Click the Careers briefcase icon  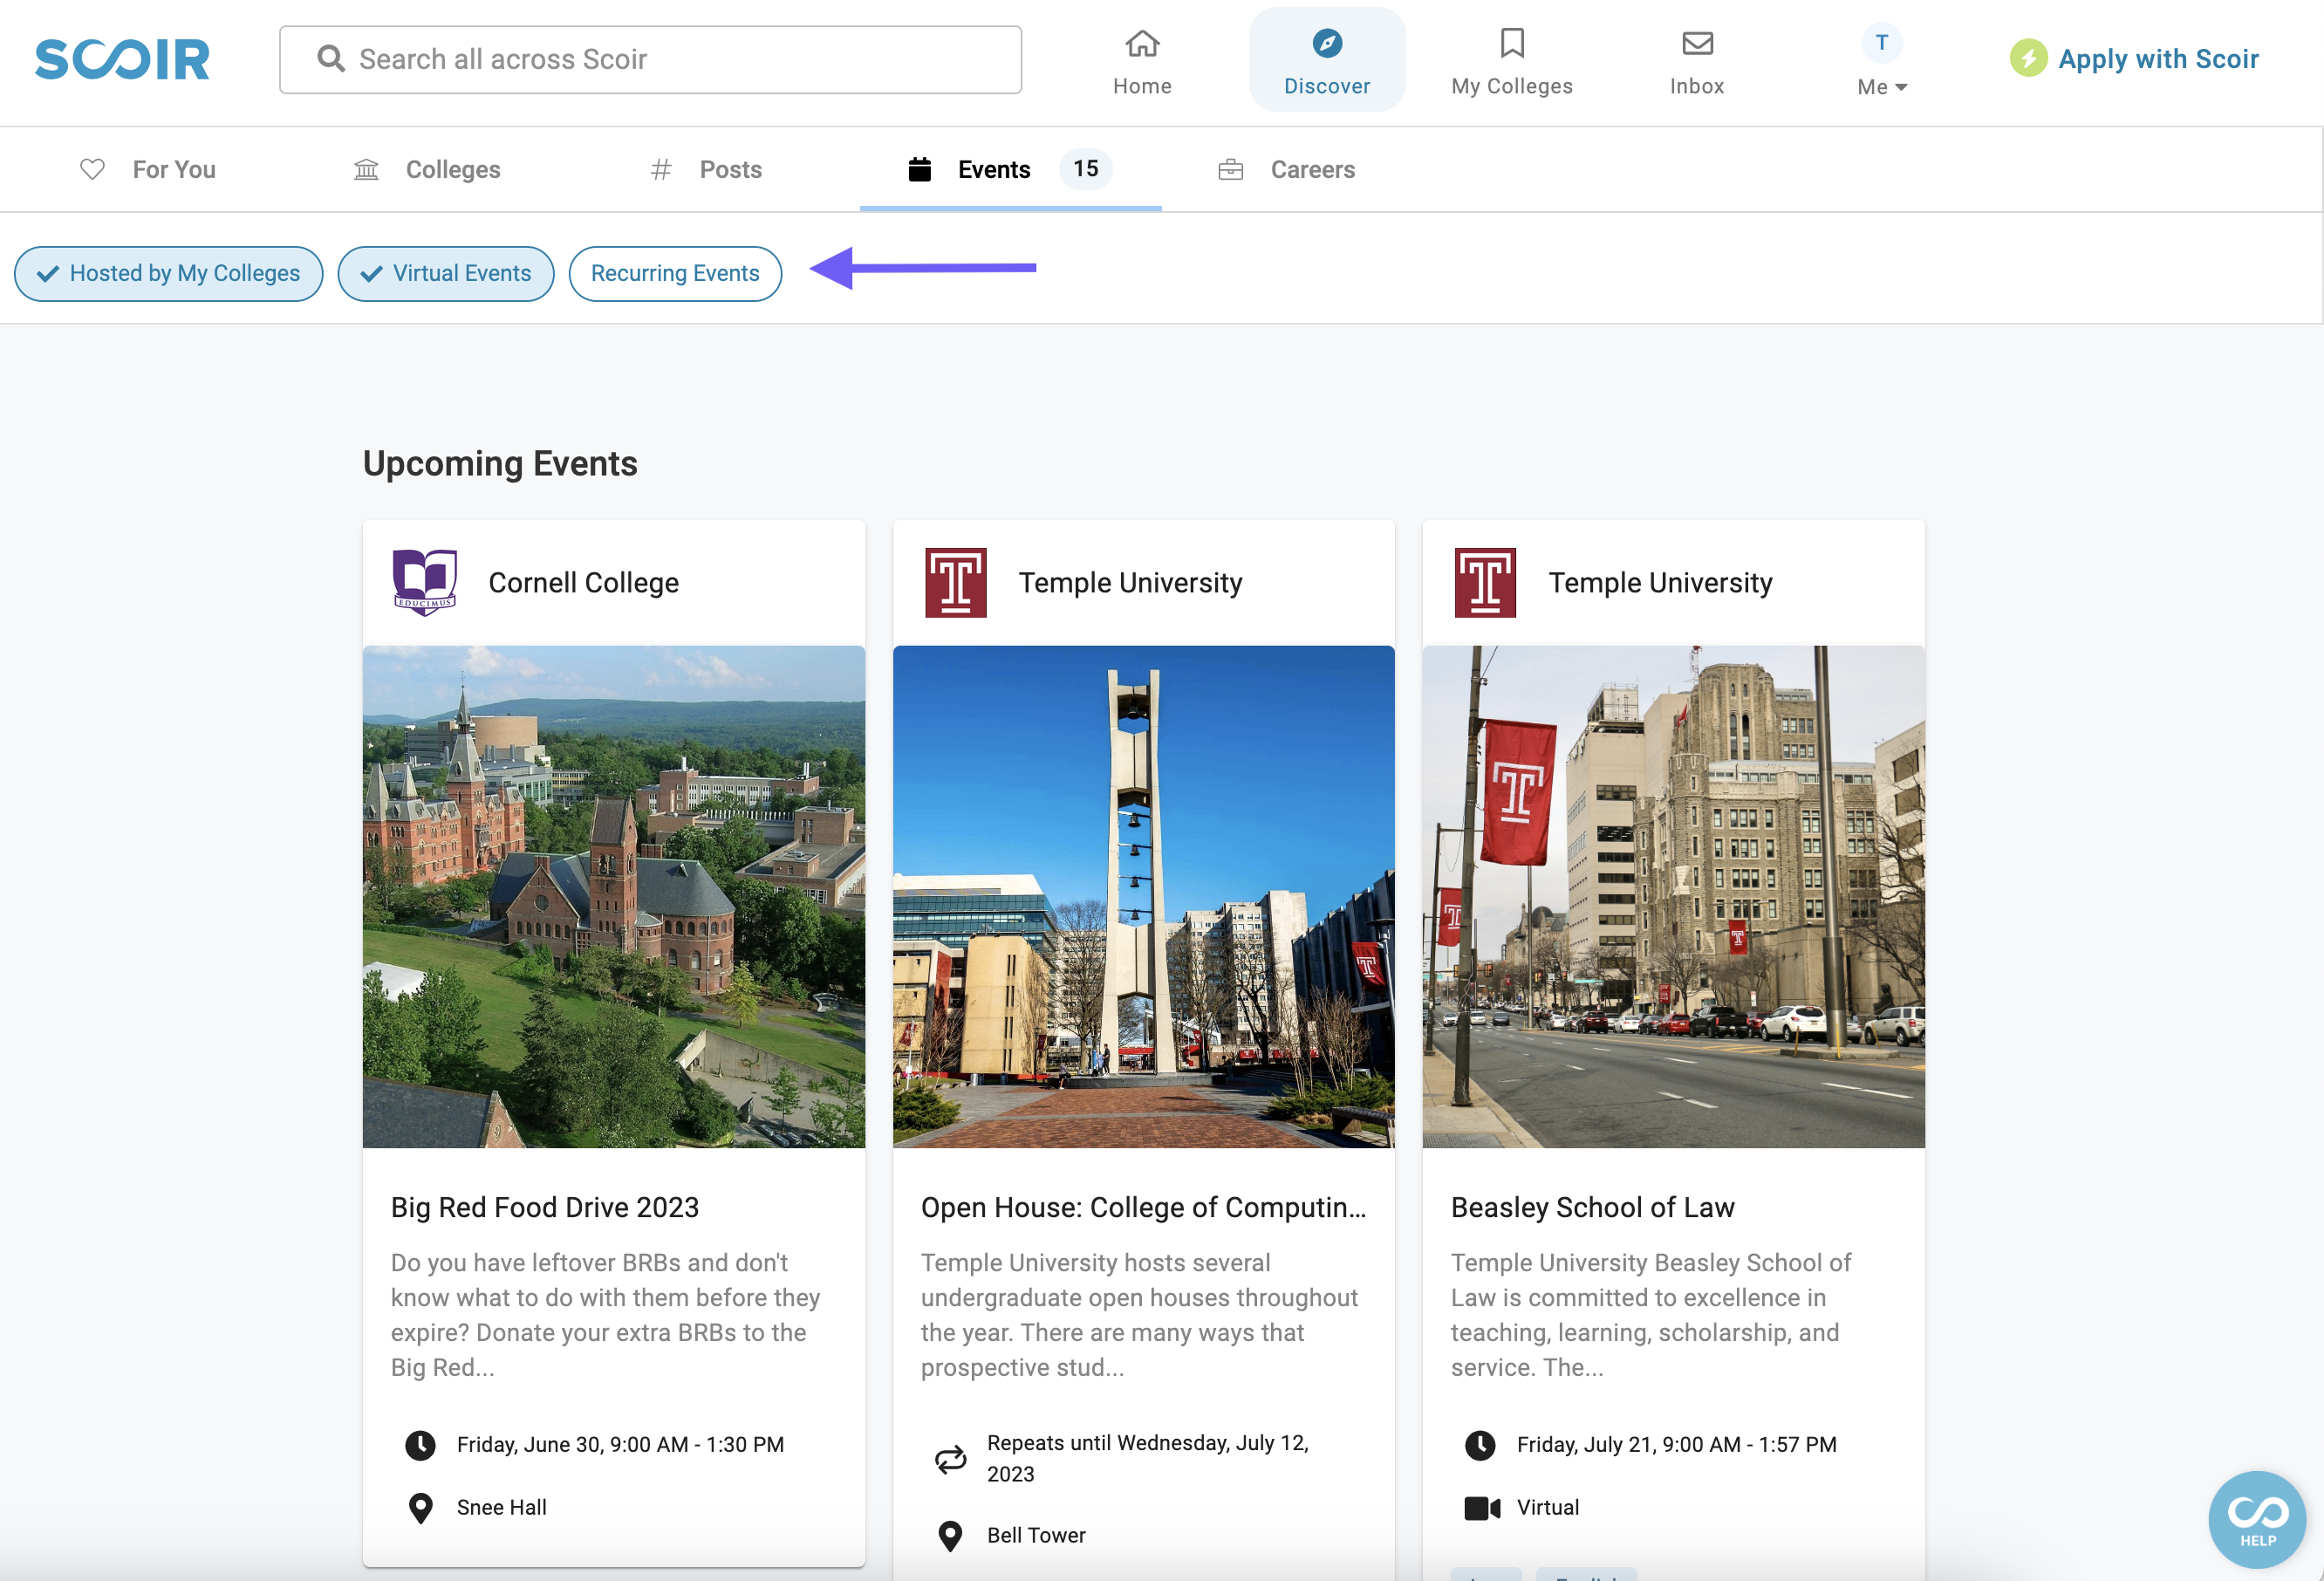point(1230,169)
